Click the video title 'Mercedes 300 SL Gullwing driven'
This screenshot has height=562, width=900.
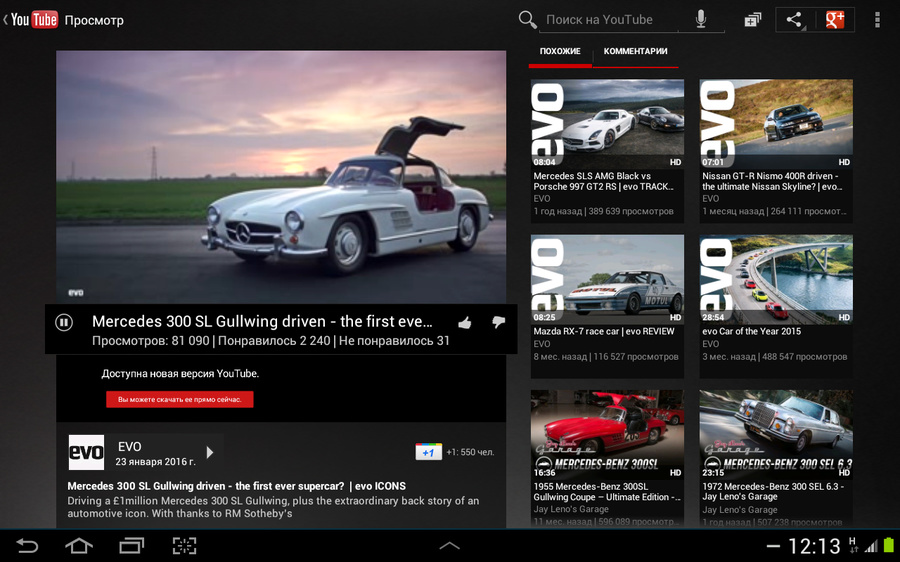pyautogui.click(x=262, y=321)
